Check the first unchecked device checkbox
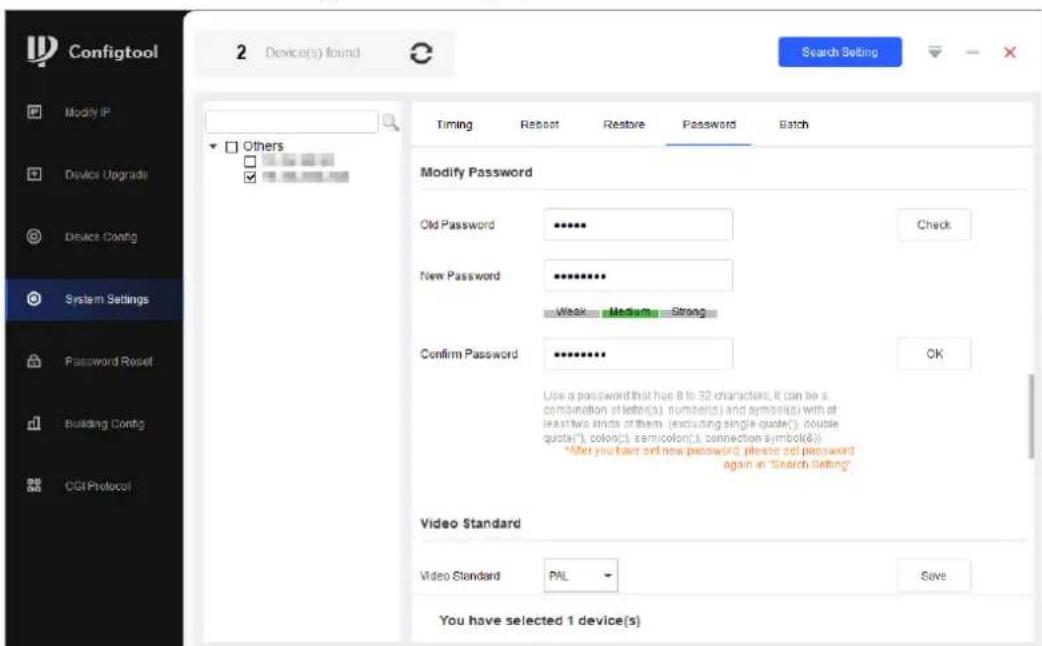 250,162
